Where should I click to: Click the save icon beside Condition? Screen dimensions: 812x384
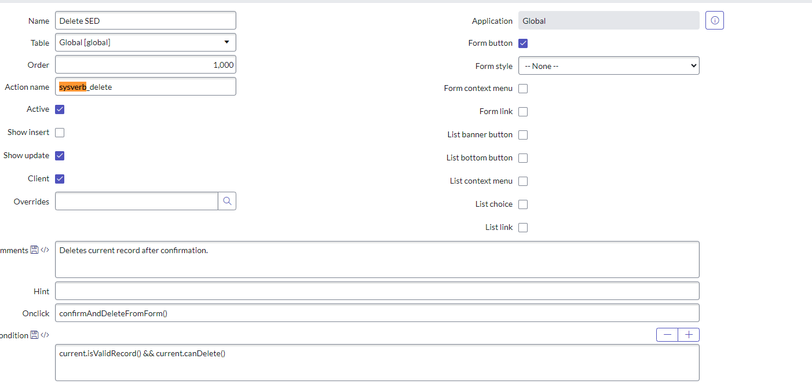pyautogui.click(x=35, y=335)
